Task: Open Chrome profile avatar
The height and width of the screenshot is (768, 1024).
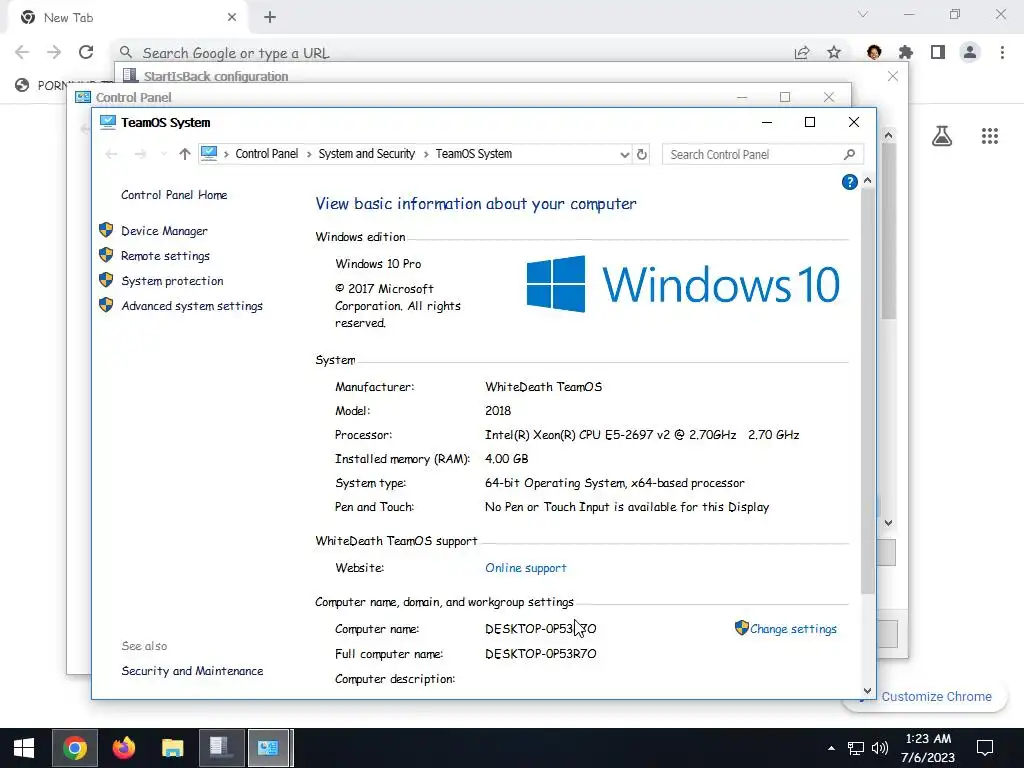Action: pyautogui.click(x=970, y=52)
